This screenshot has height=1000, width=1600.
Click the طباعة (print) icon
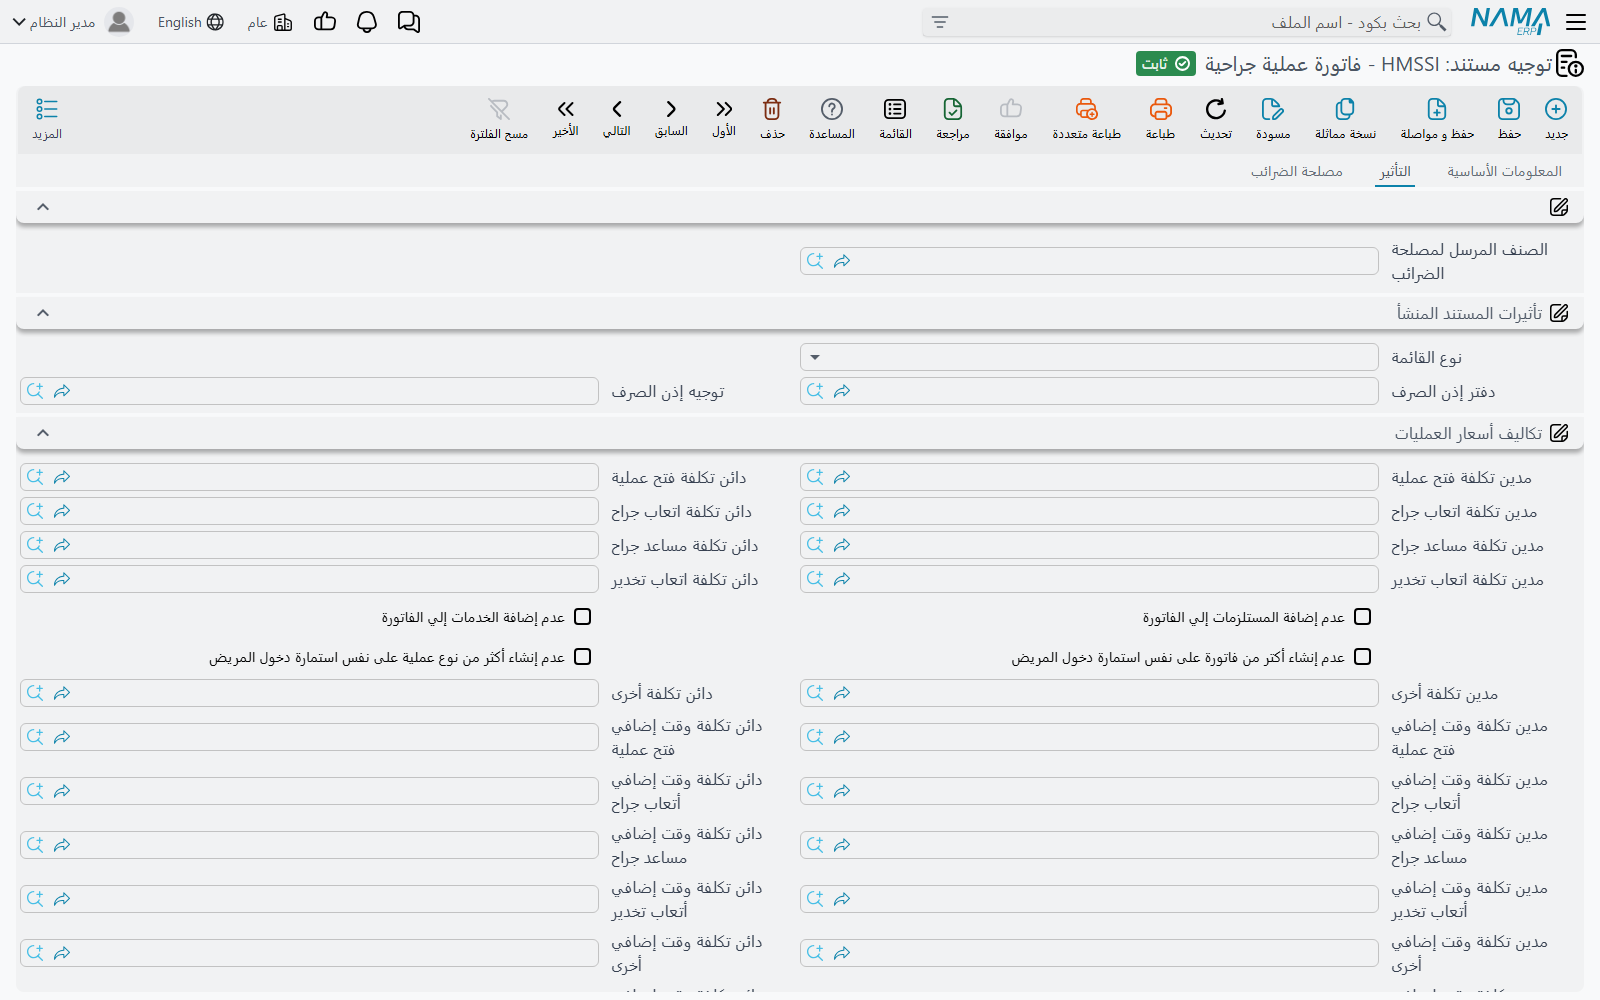pyautogui.click(x=1160, y=109)
